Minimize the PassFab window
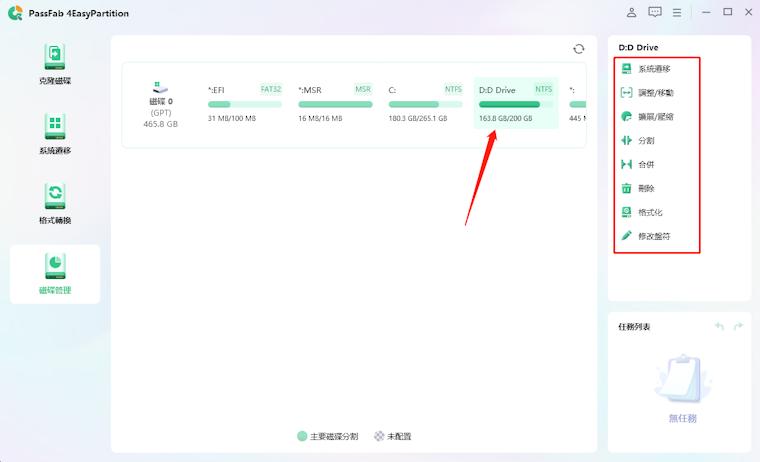 (x=706, y=13)
